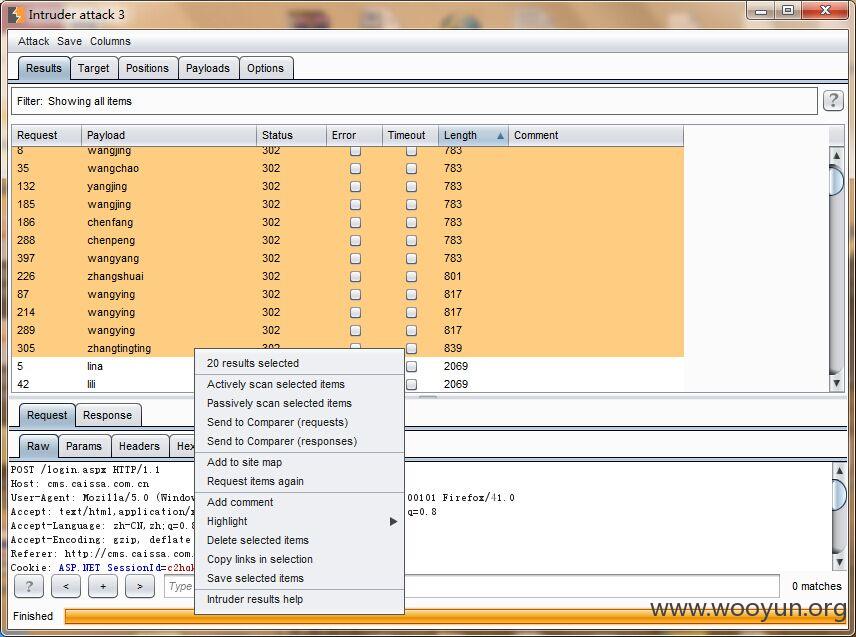Screen dimensions: 856x637
Task: Sort by the Status column header
Action: pyautogui.click(x=292, y=135)
